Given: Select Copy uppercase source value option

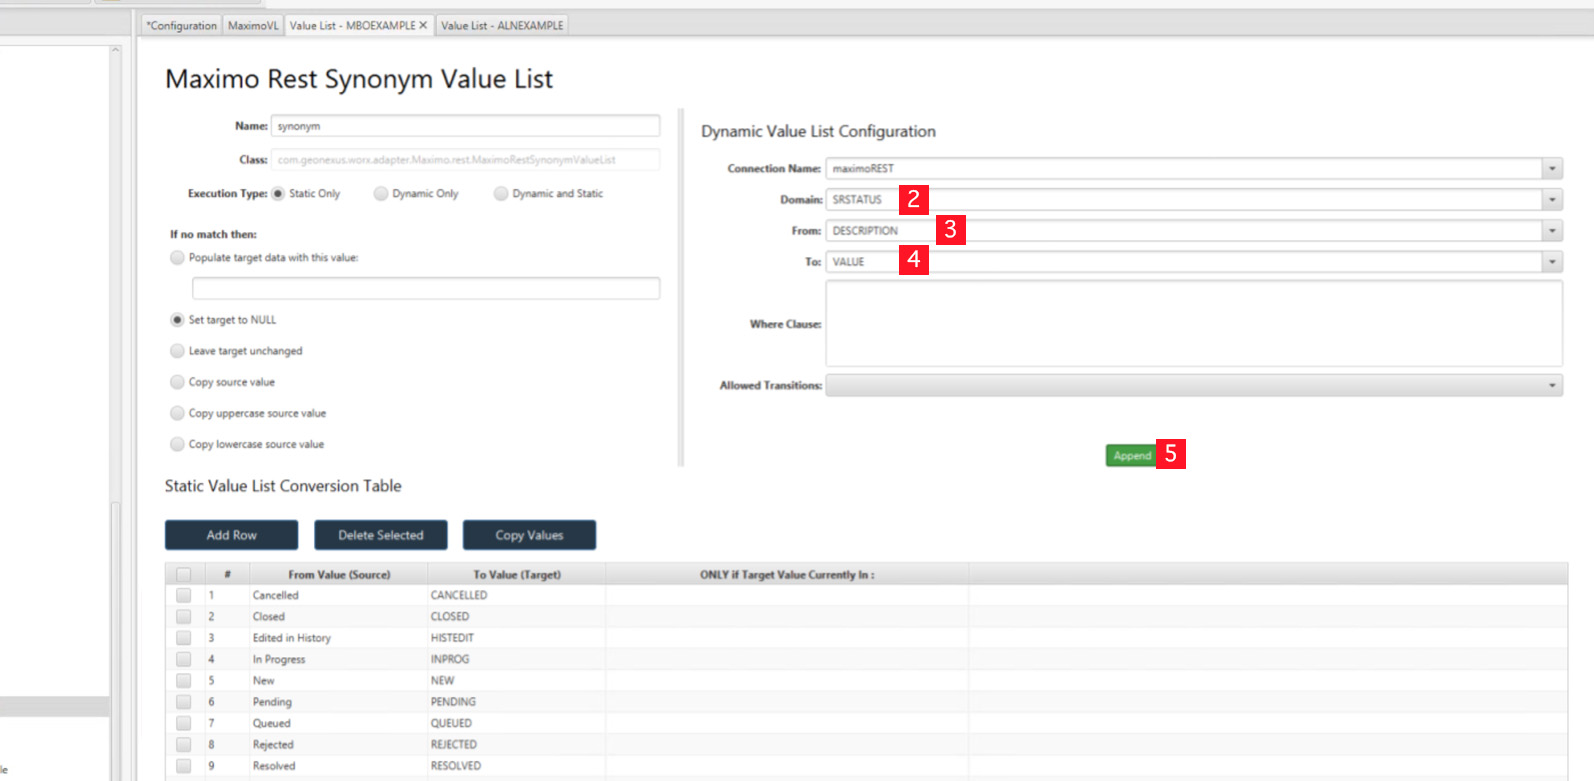Looking at the screenshot, I should click(x=177, y=413).
